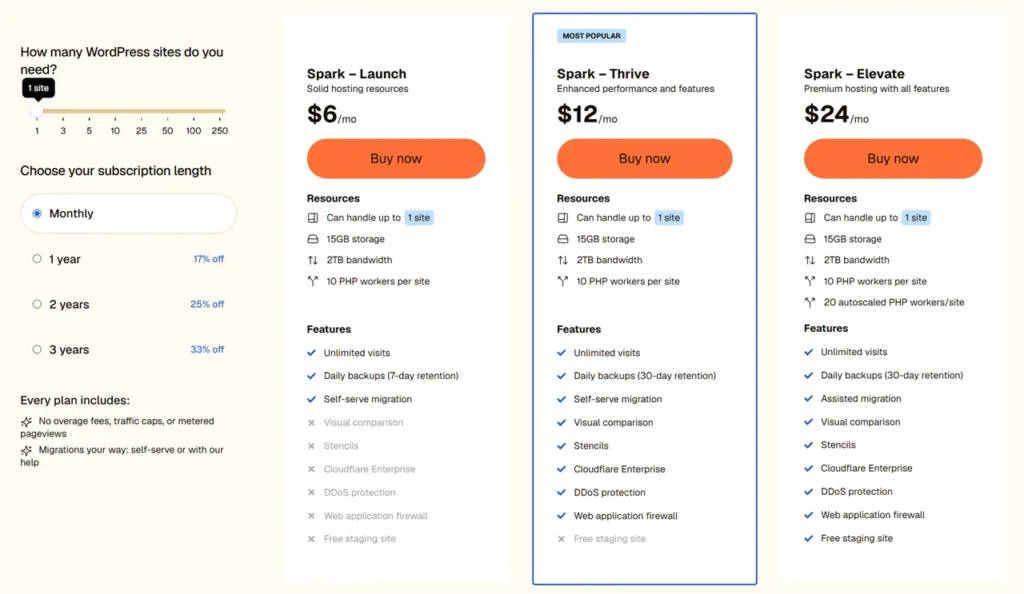
Task: Pick the 3 years subscription option
Action: pos(37,349)
